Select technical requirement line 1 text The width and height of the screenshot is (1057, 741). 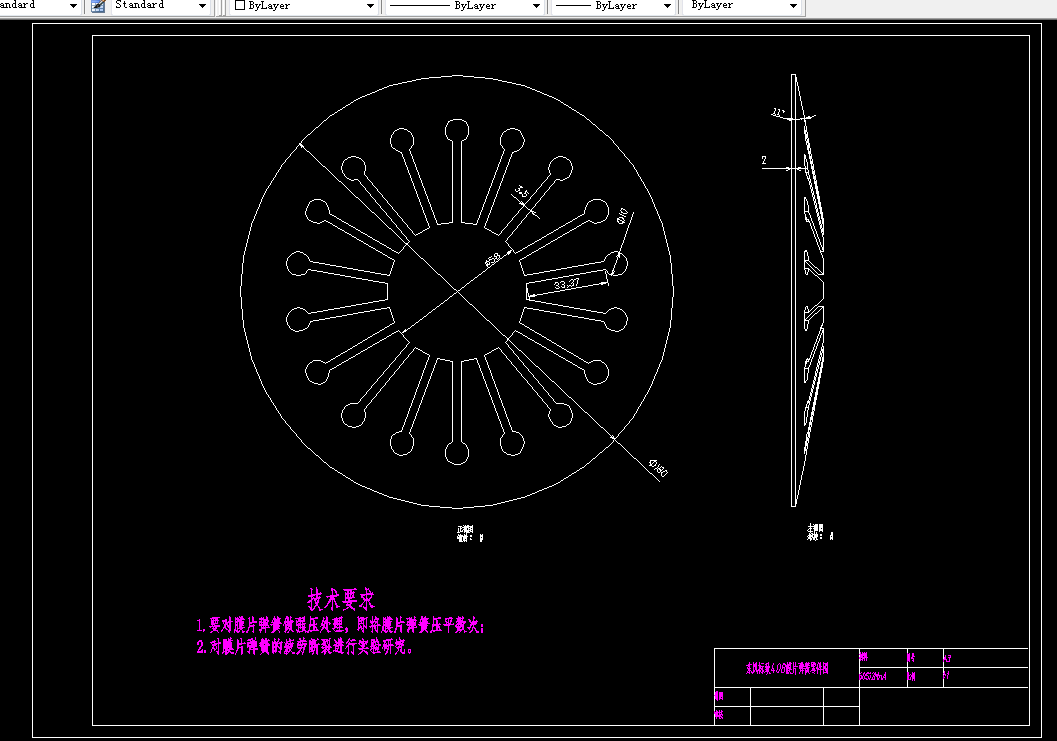pyautogui.click(x=340, y=625)
